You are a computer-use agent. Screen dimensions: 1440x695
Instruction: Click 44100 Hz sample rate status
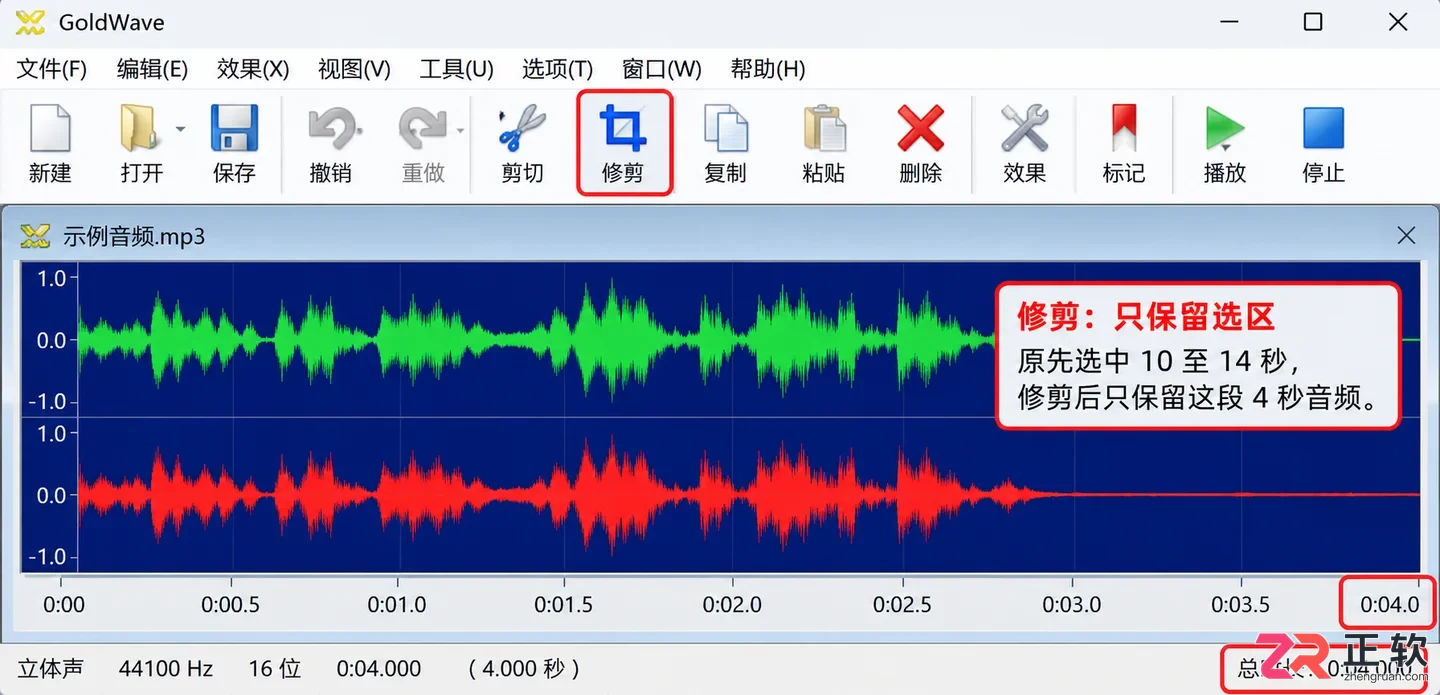click(166, 668)
